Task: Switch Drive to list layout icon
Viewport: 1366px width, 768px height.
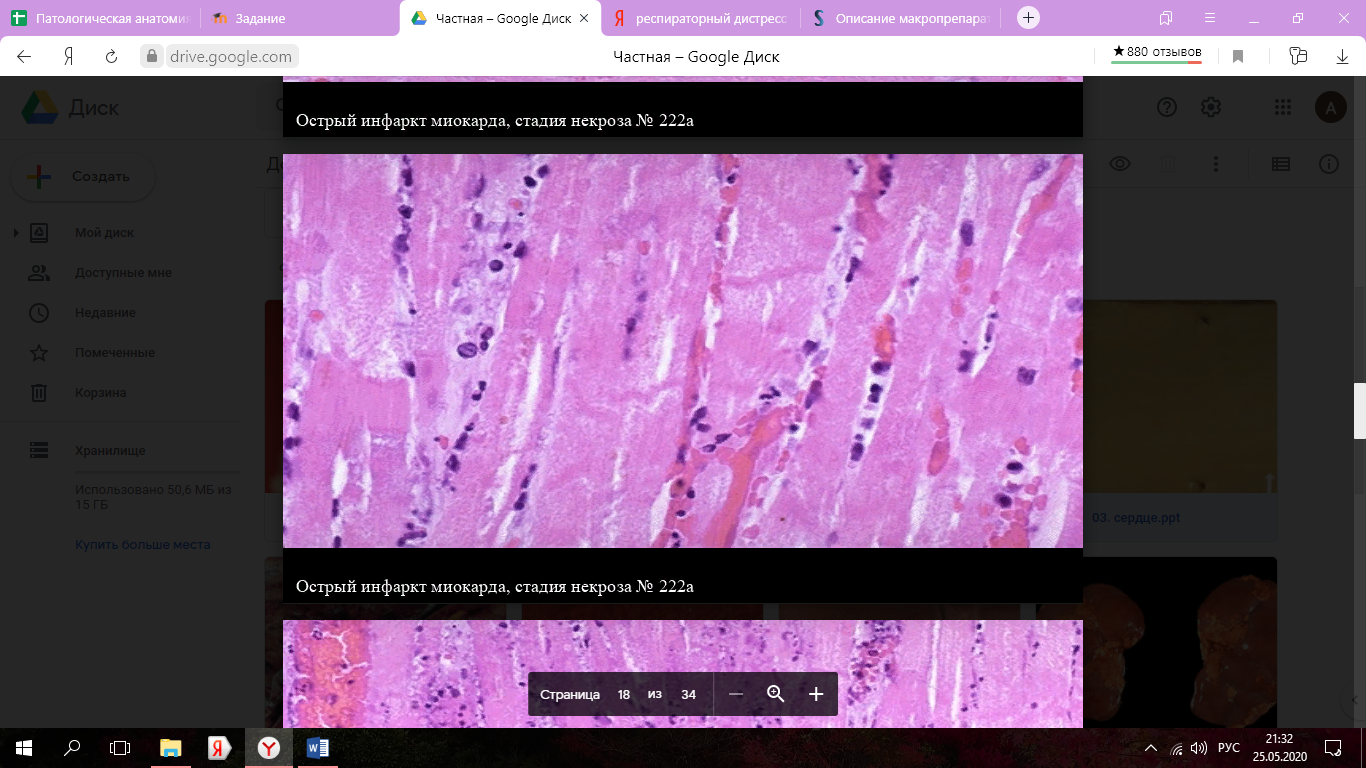Action: pos(1281,164)
